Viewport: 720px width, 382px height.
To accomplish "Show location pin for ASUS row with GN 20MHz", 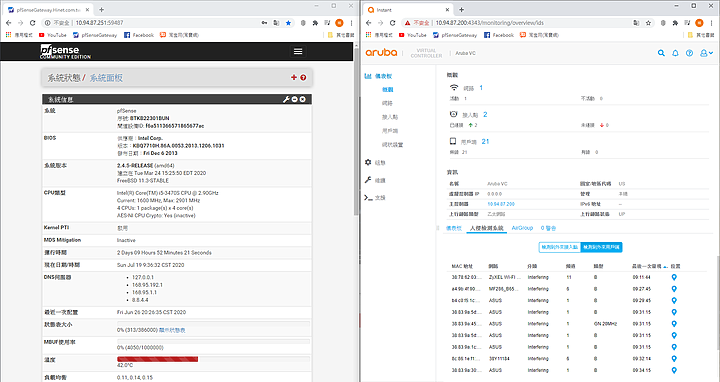I will (674, 324).
